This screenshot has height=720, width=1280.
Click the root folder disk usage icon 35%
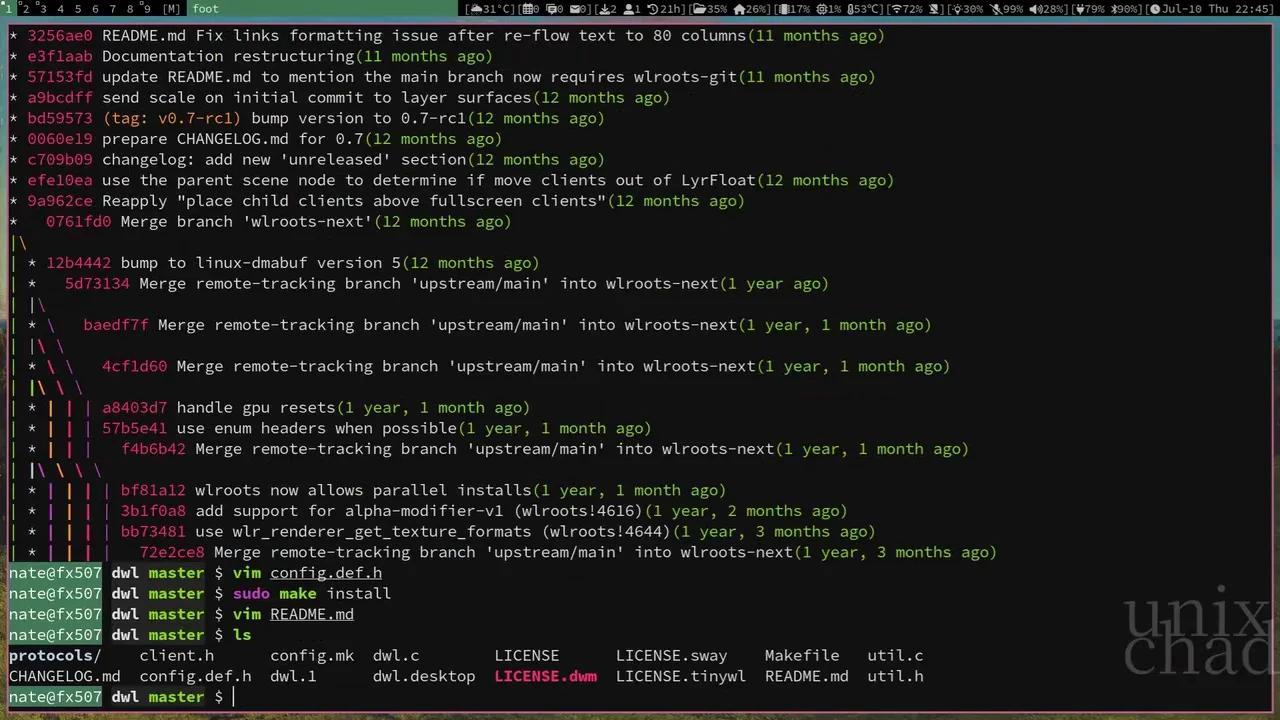699,9
